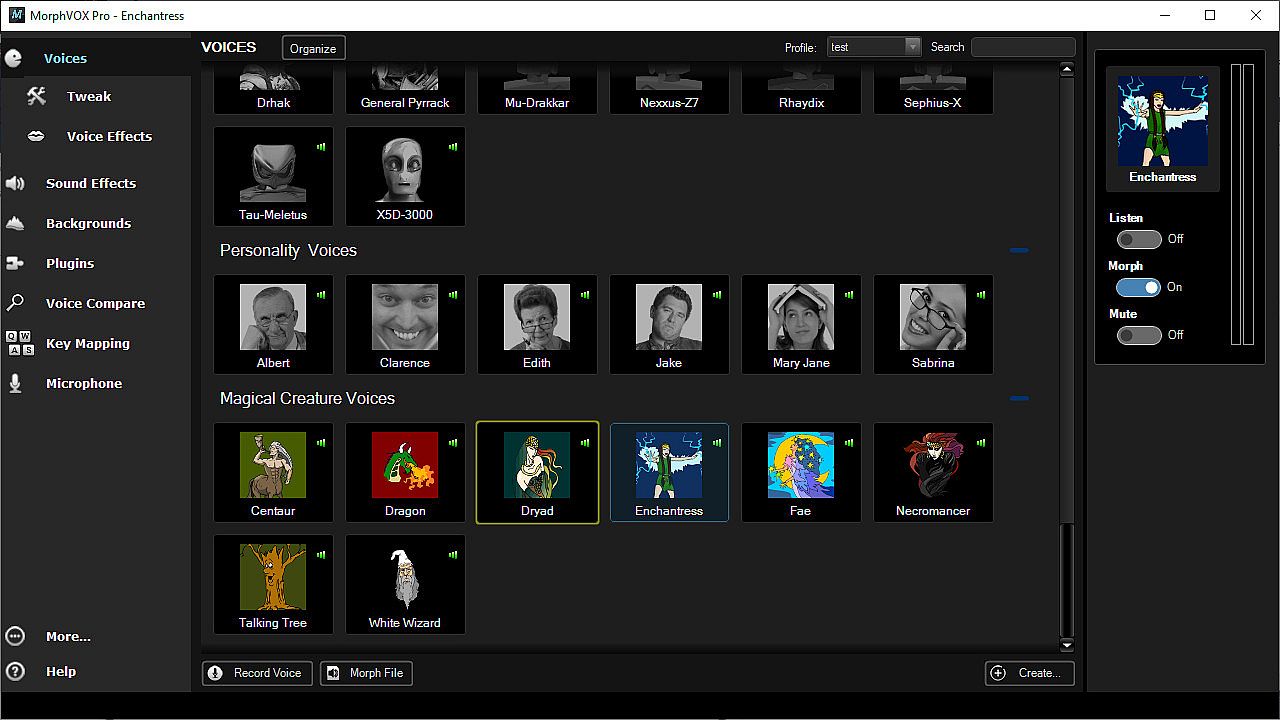Turn on the Listen toggle
1280x720 pixels.
1139,239
